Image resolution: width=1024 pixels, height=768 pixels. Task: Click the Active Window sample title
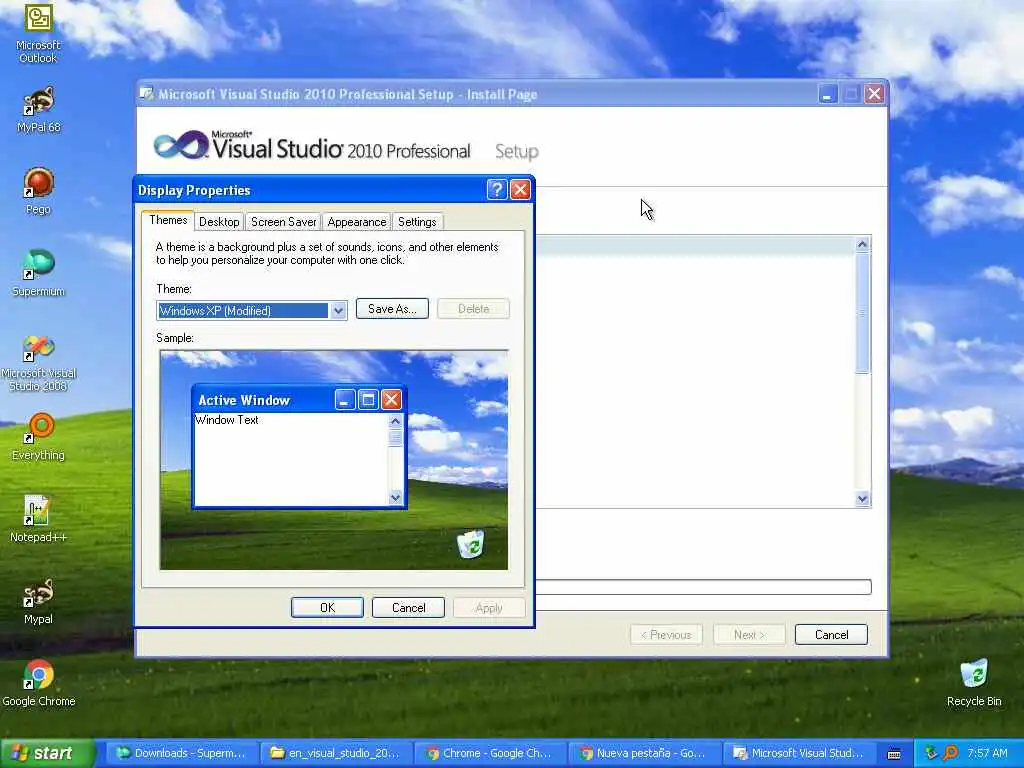(x=244, y=400)
